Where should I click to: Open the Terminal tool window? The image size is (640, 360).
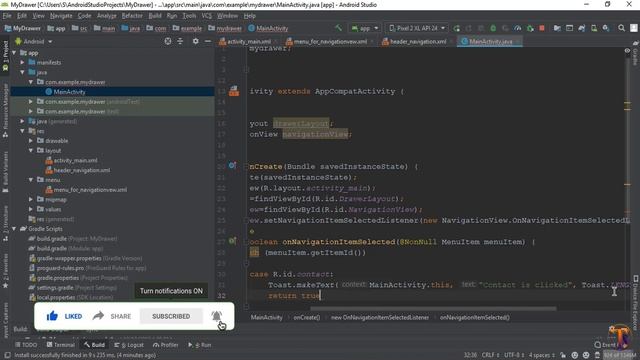(x=61, y=345)
